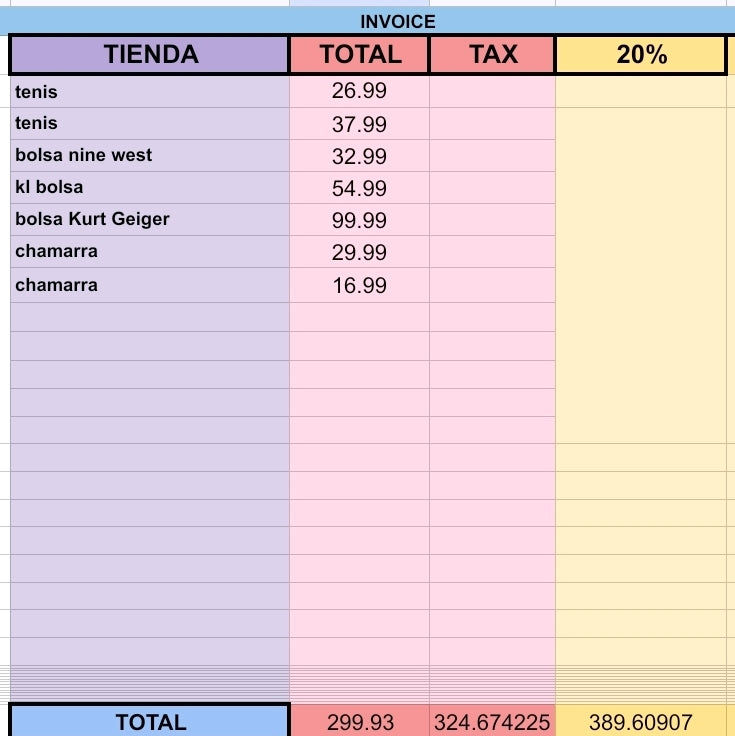
Task: Click the 16.99 price cell
Action: 360,285
